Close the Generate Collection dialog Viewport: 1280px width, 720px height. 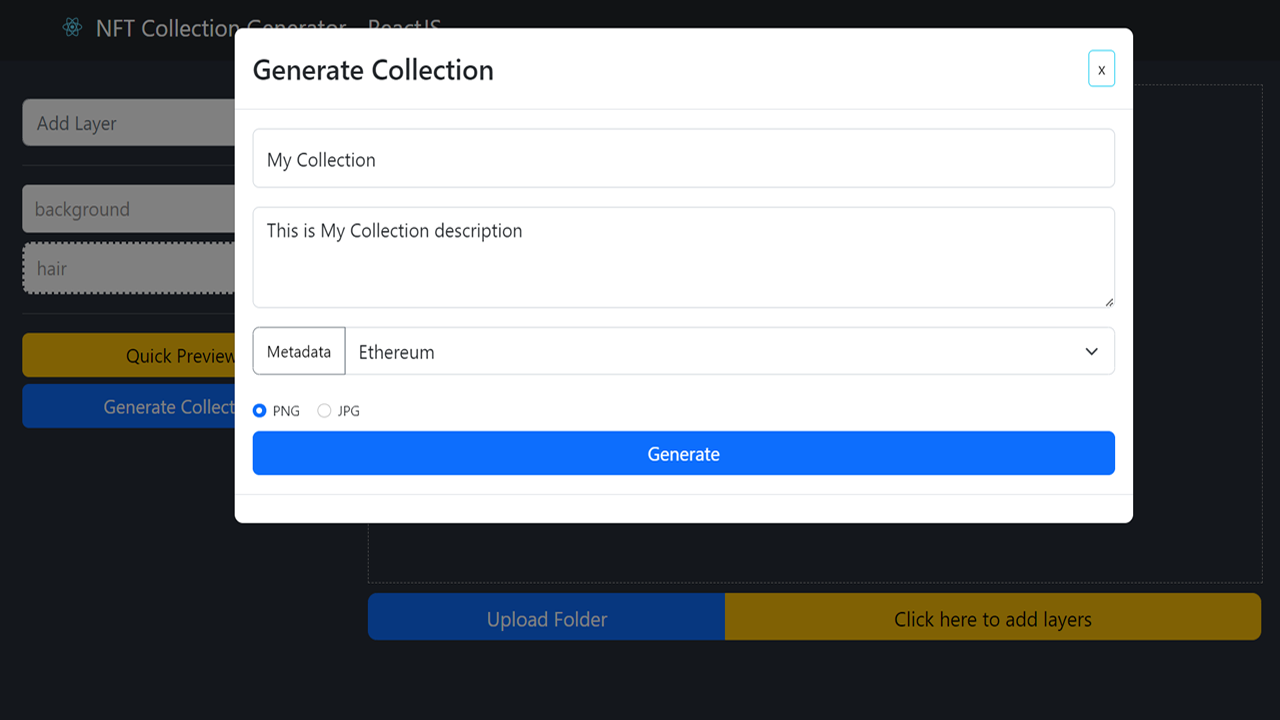1101,69
